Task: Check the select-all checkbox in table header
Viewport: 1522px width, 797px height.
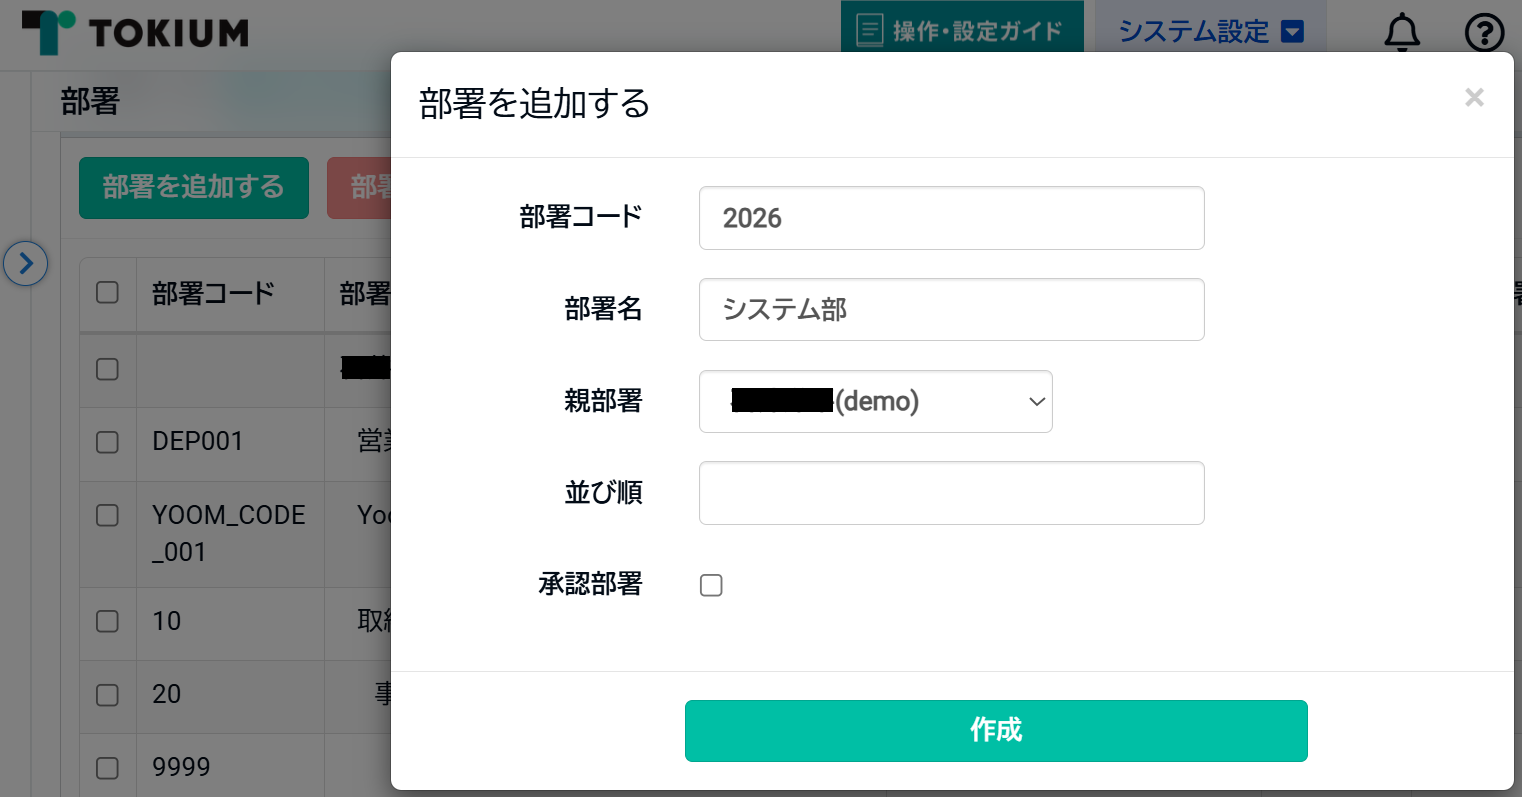Action: (107, 293)
